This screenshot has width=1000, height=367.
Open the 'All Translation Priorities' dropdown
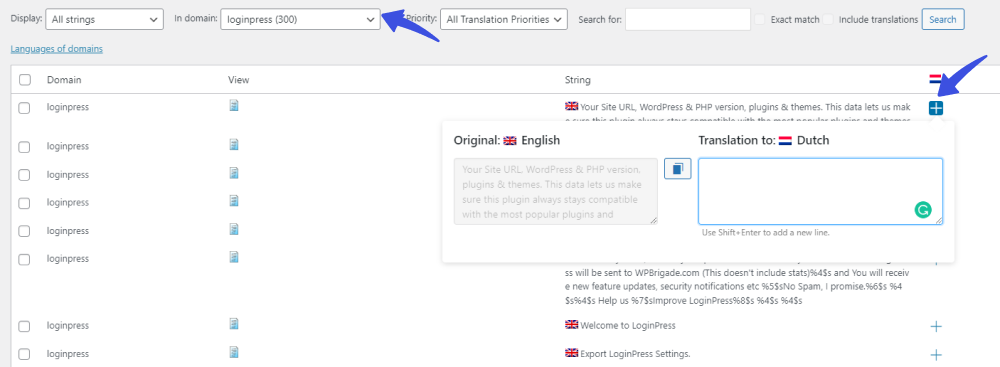pos(504,20)
